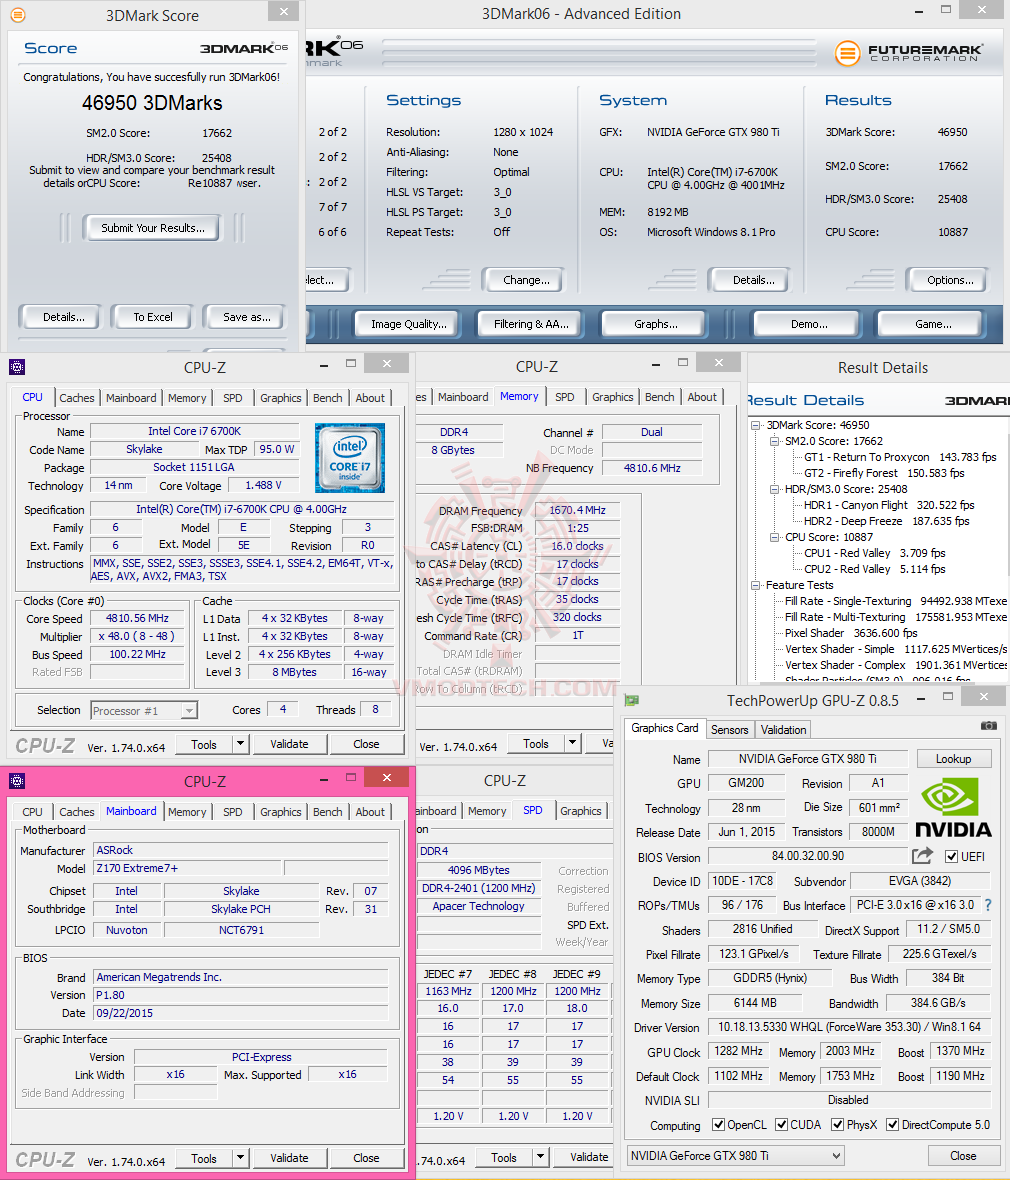Toggle the UEFI checkbox in GPU-Z

click(952, 856)
